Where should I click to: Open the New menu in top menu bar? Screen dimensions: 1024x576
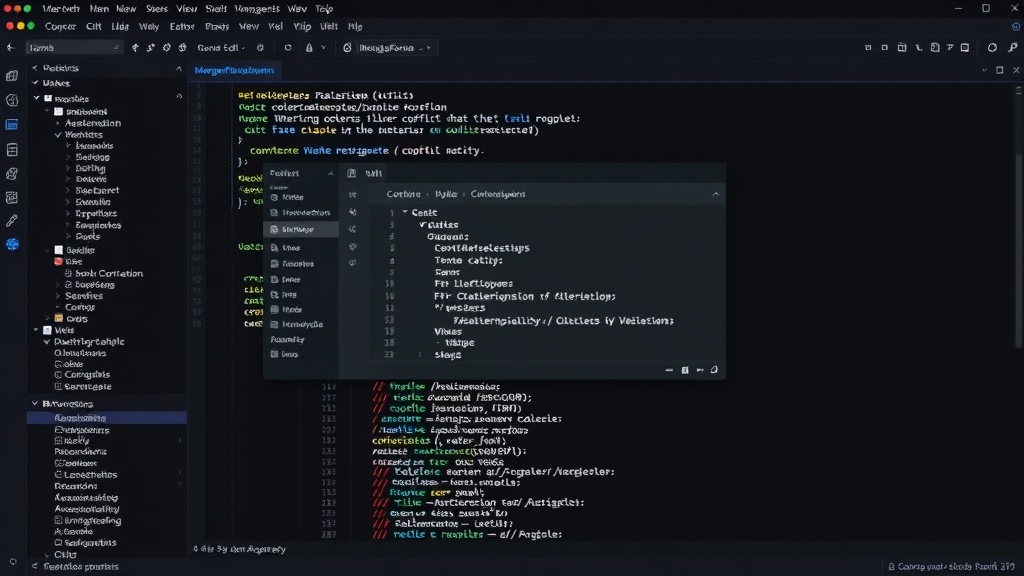pyautogui.click(x=126, y=8)
